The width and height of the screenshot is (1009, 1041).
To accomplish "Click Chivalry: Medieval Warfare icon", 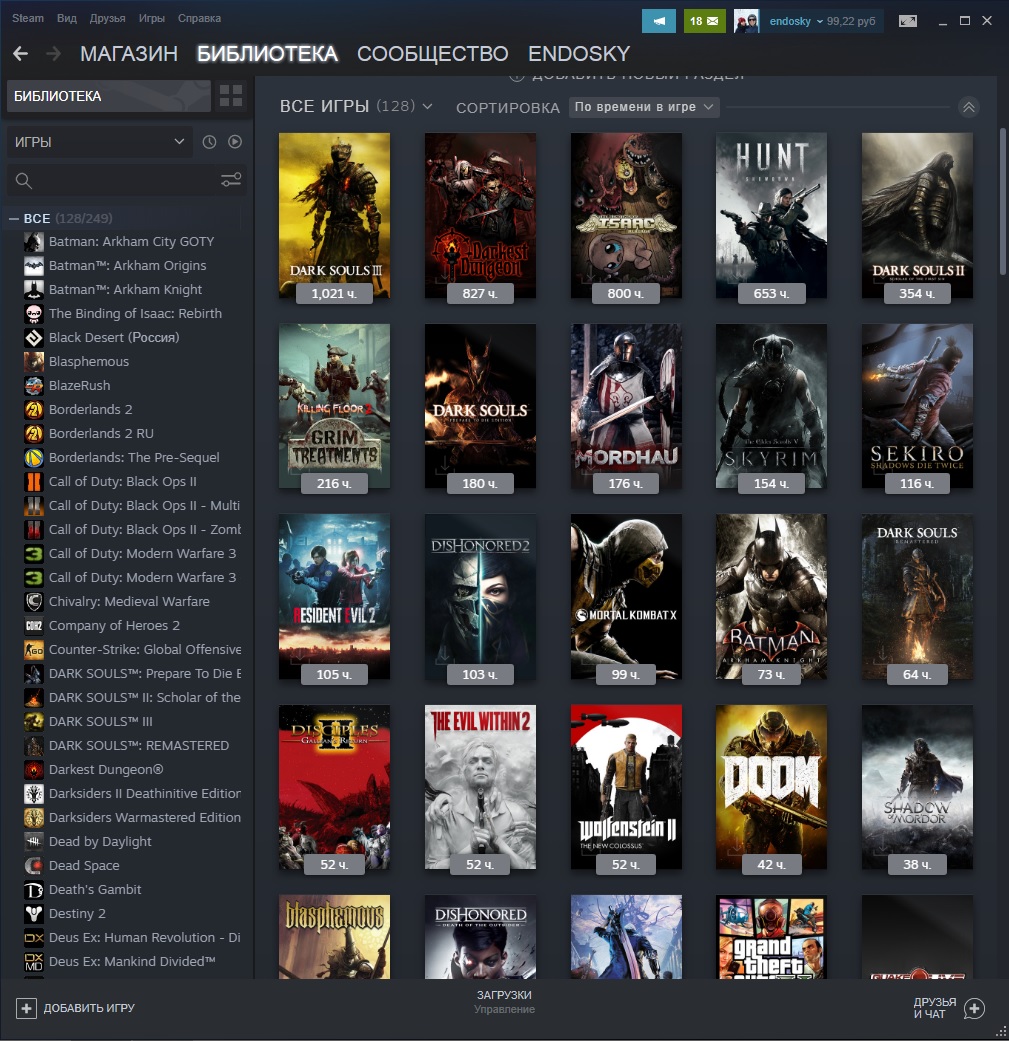I will (34, 601).
